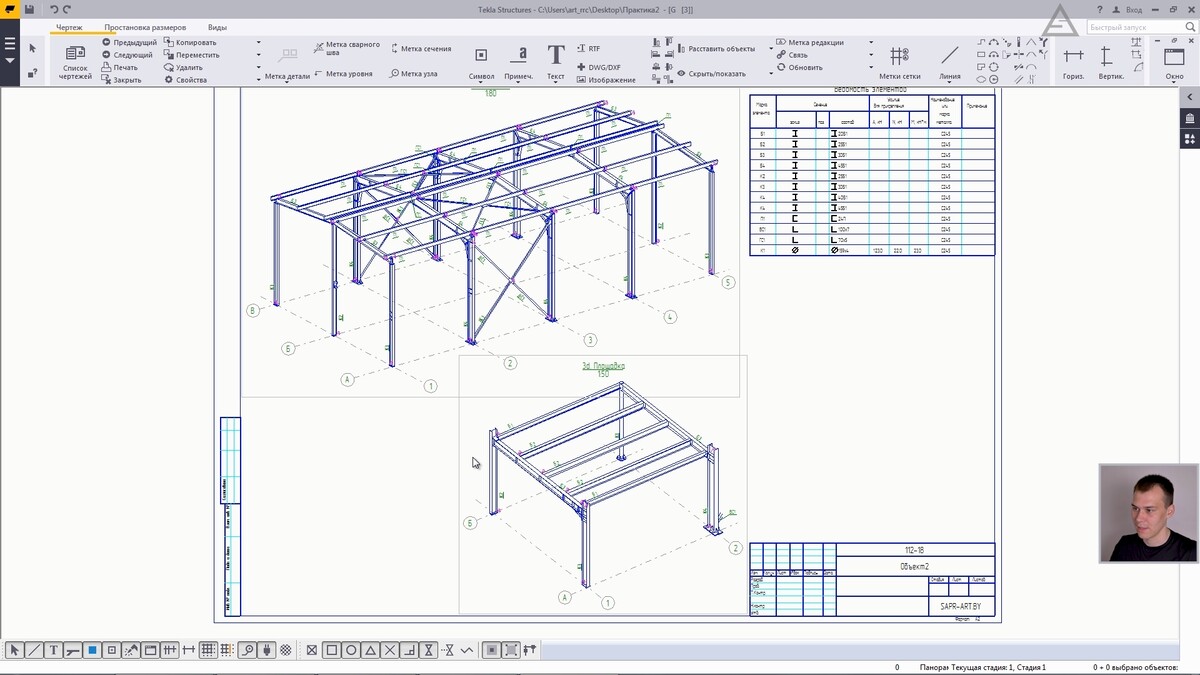
Task: Toggle the circle snap switch in bottom toolbar
Action: [x=351, y=650]
